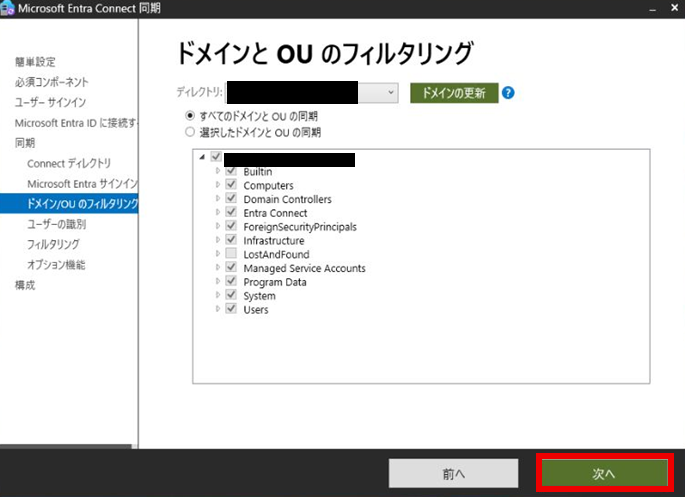
Task: Click the Microsoft Entra Connect title bar icon
Action: tap(9, 9)
